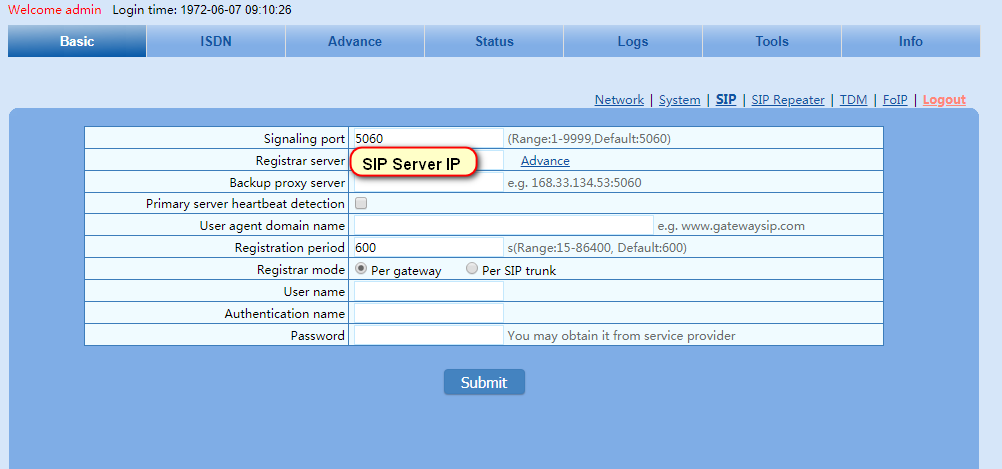Click the Logout link
The width and height of the screenshot is (1002, 469).
click(944, 100)
